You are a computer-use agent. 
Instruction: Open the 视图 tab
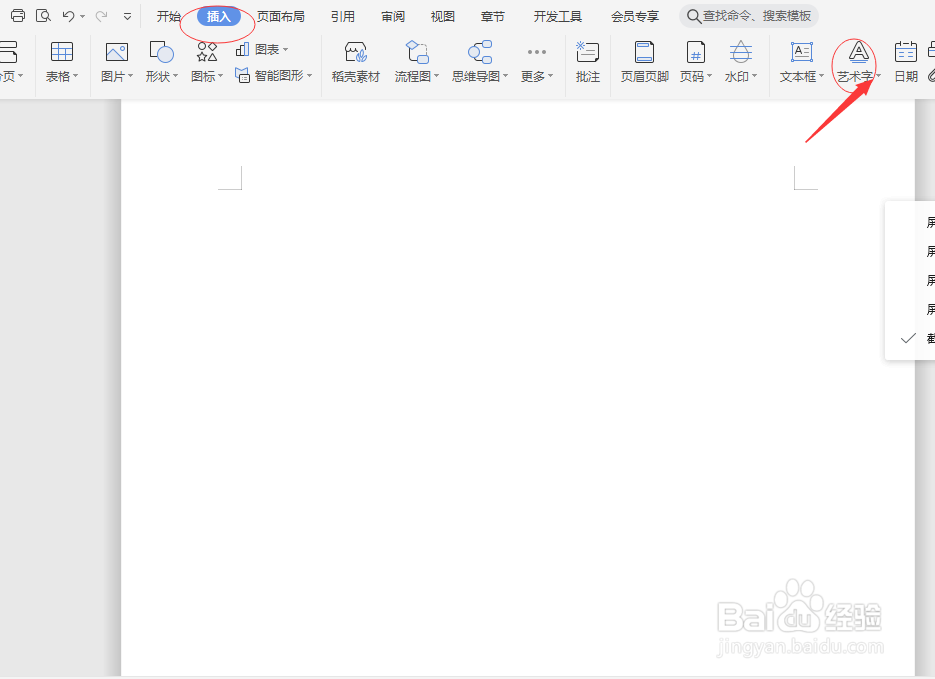click(x=442, y=17)
